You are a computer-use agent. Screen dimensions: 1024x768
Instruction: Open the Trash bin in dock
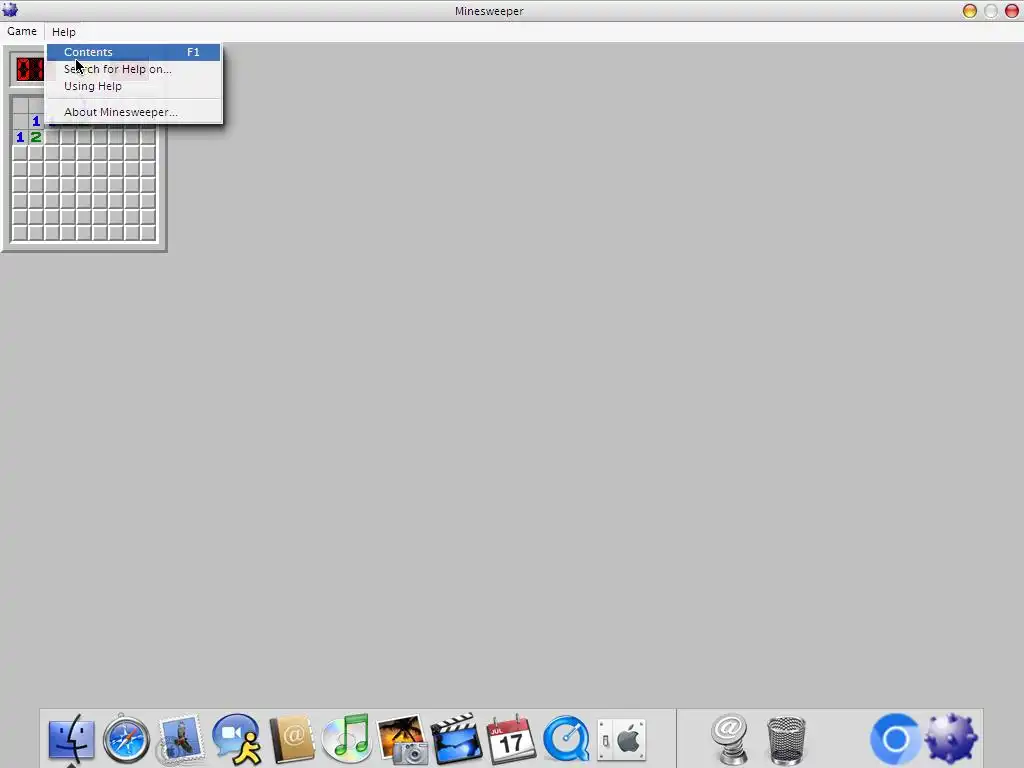pyautogui.click(x=786, y=740)
